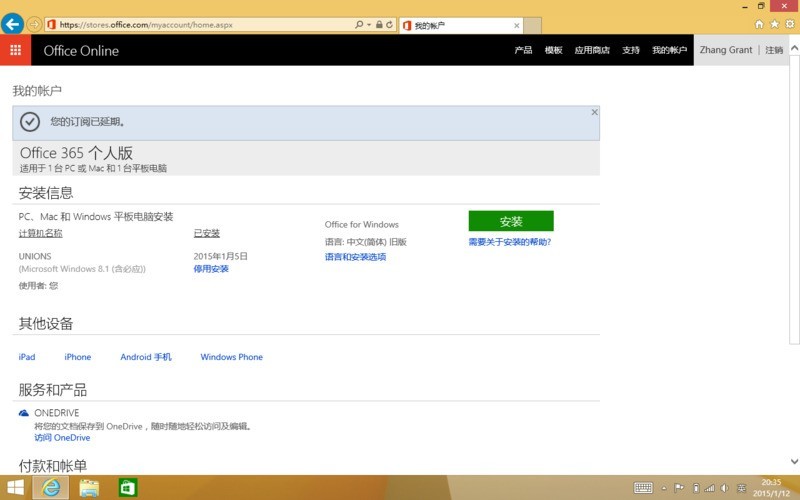
Task: Click the UNIONS computer name text
Action: tap(35, 256)
